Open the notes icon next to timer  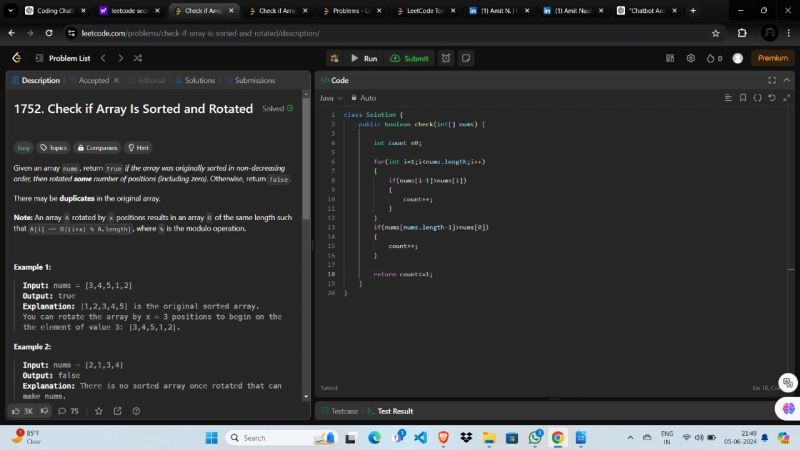click(x=466, y=58)
